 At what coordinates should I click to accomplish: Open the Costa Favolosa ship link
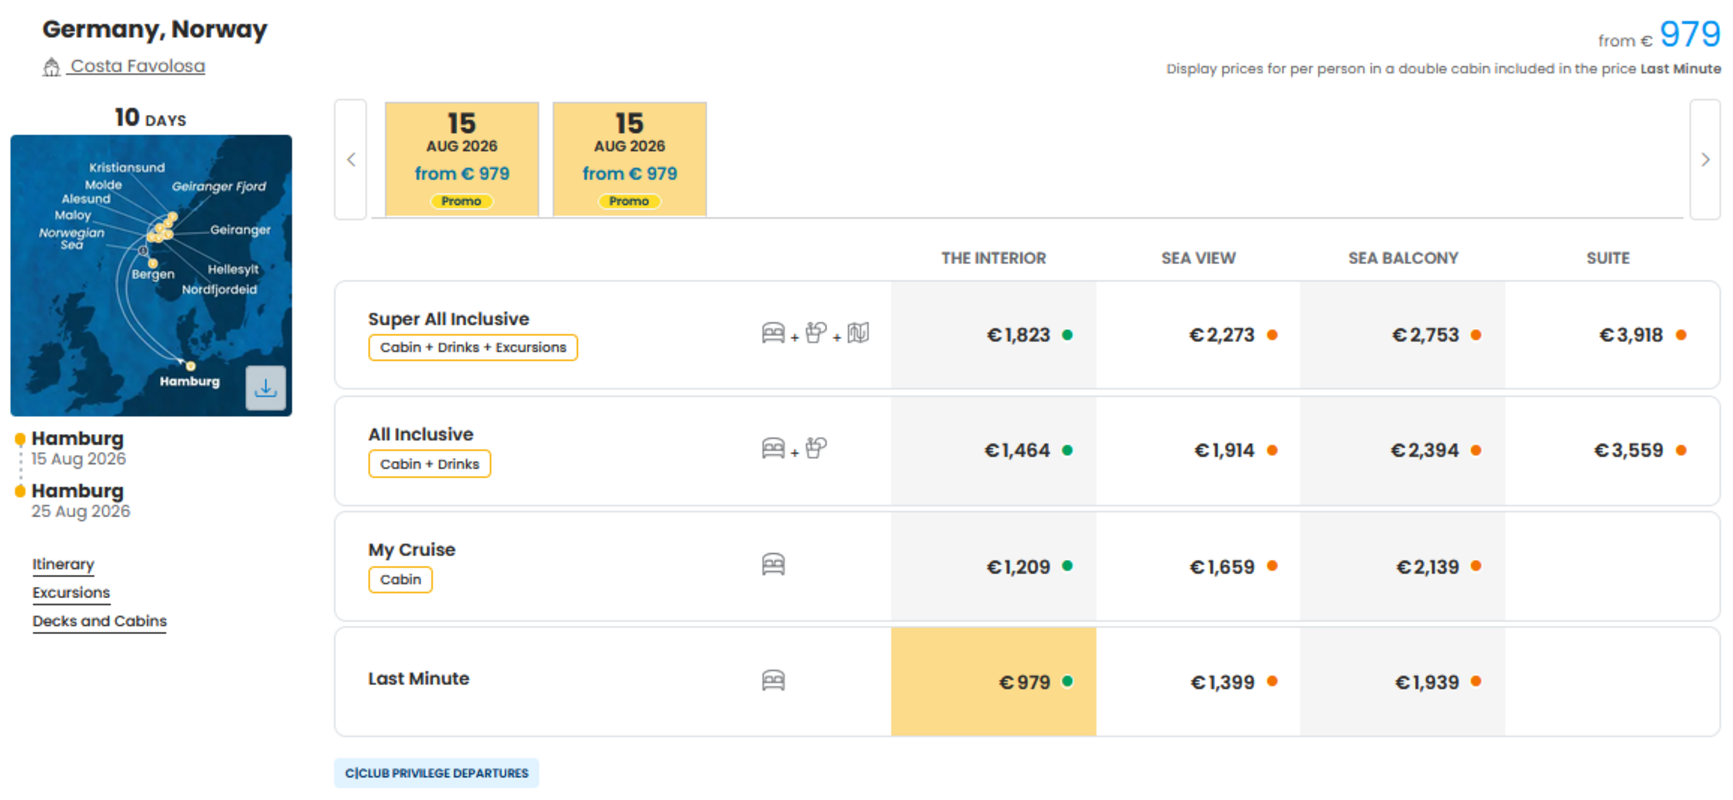137,66
